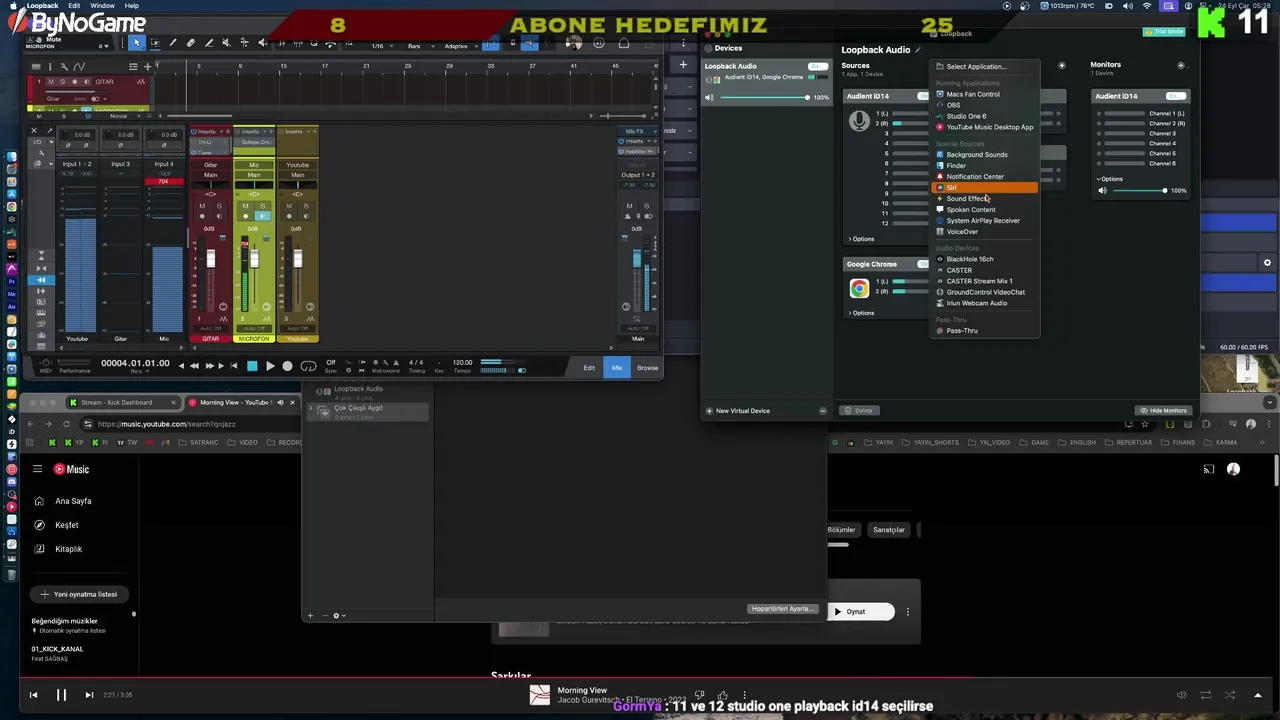
Task: Mute the Gitar mixer channel
Action: click(x=202, y=205)
